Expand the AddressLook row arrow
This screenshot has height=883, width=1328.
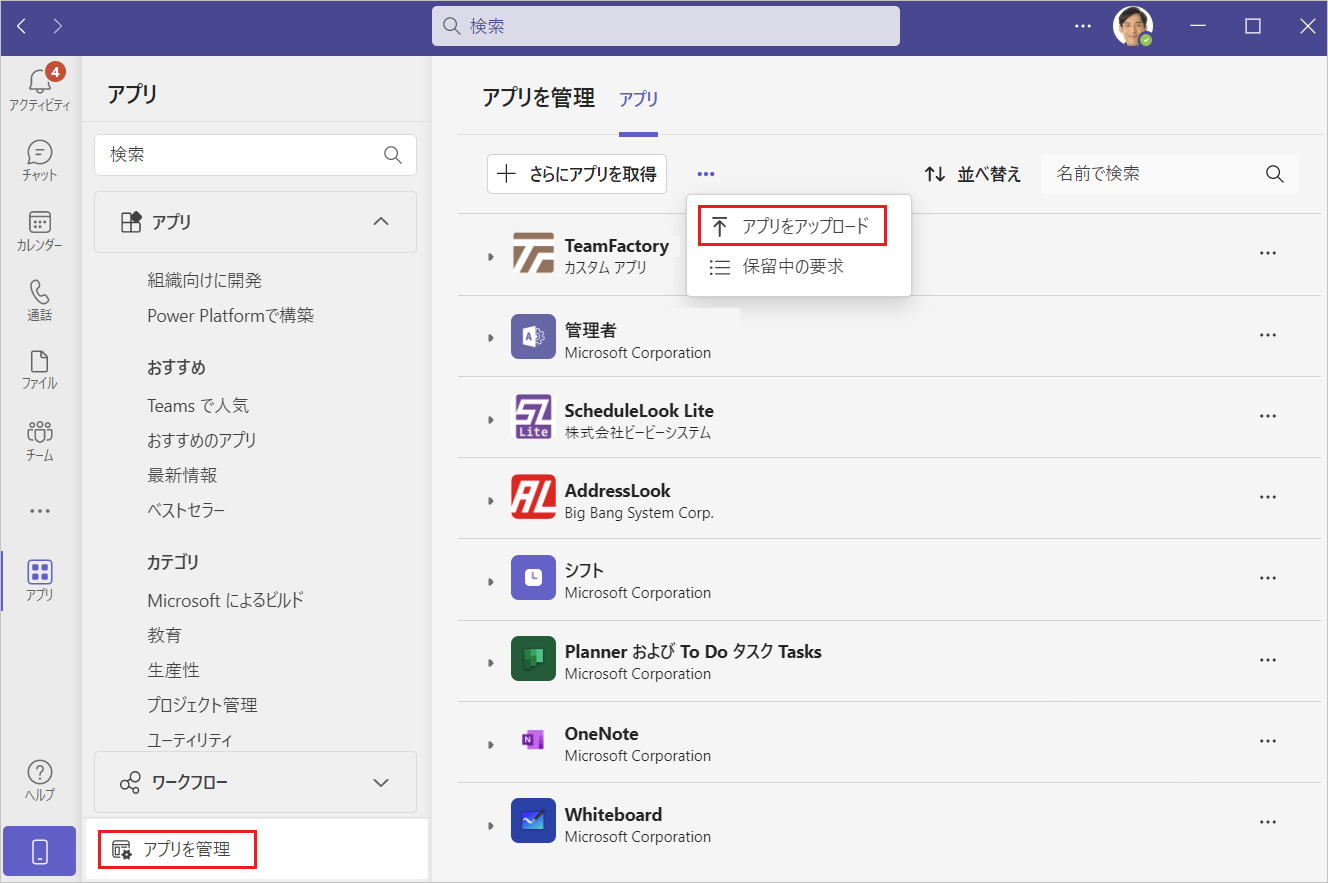(490, 500)
